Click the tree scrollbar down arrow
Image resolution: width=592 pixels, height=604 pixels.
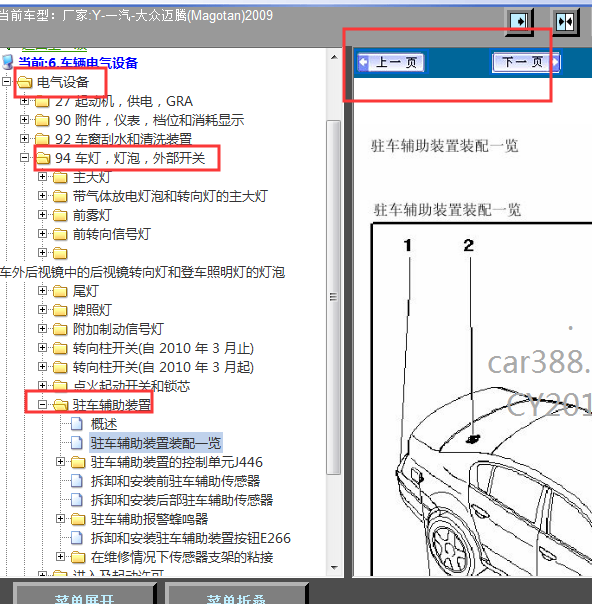334,568
